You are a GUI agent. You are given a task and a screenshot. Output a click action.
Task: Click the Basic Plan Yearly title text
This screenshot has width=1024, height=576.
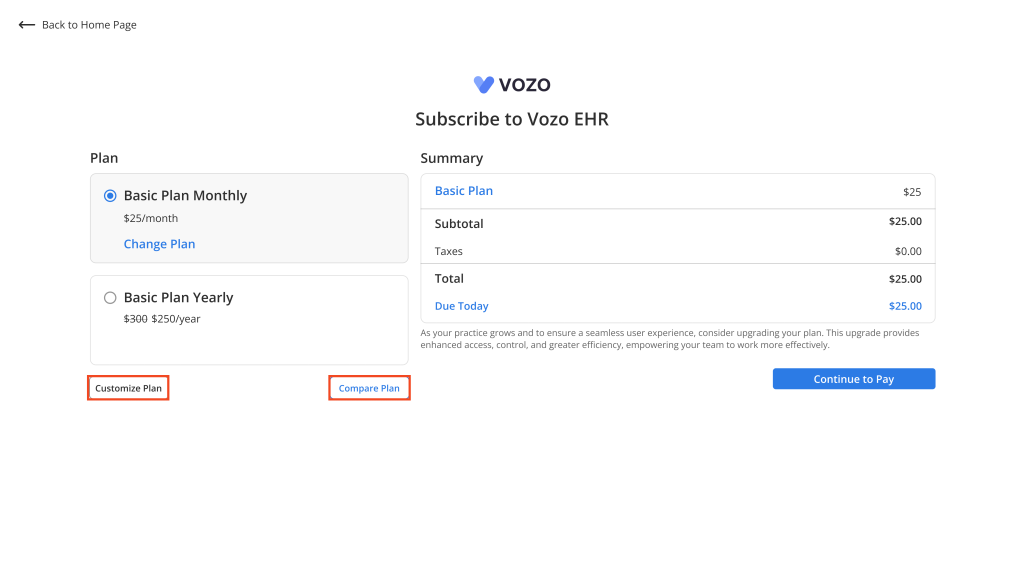tap(178, 297)
